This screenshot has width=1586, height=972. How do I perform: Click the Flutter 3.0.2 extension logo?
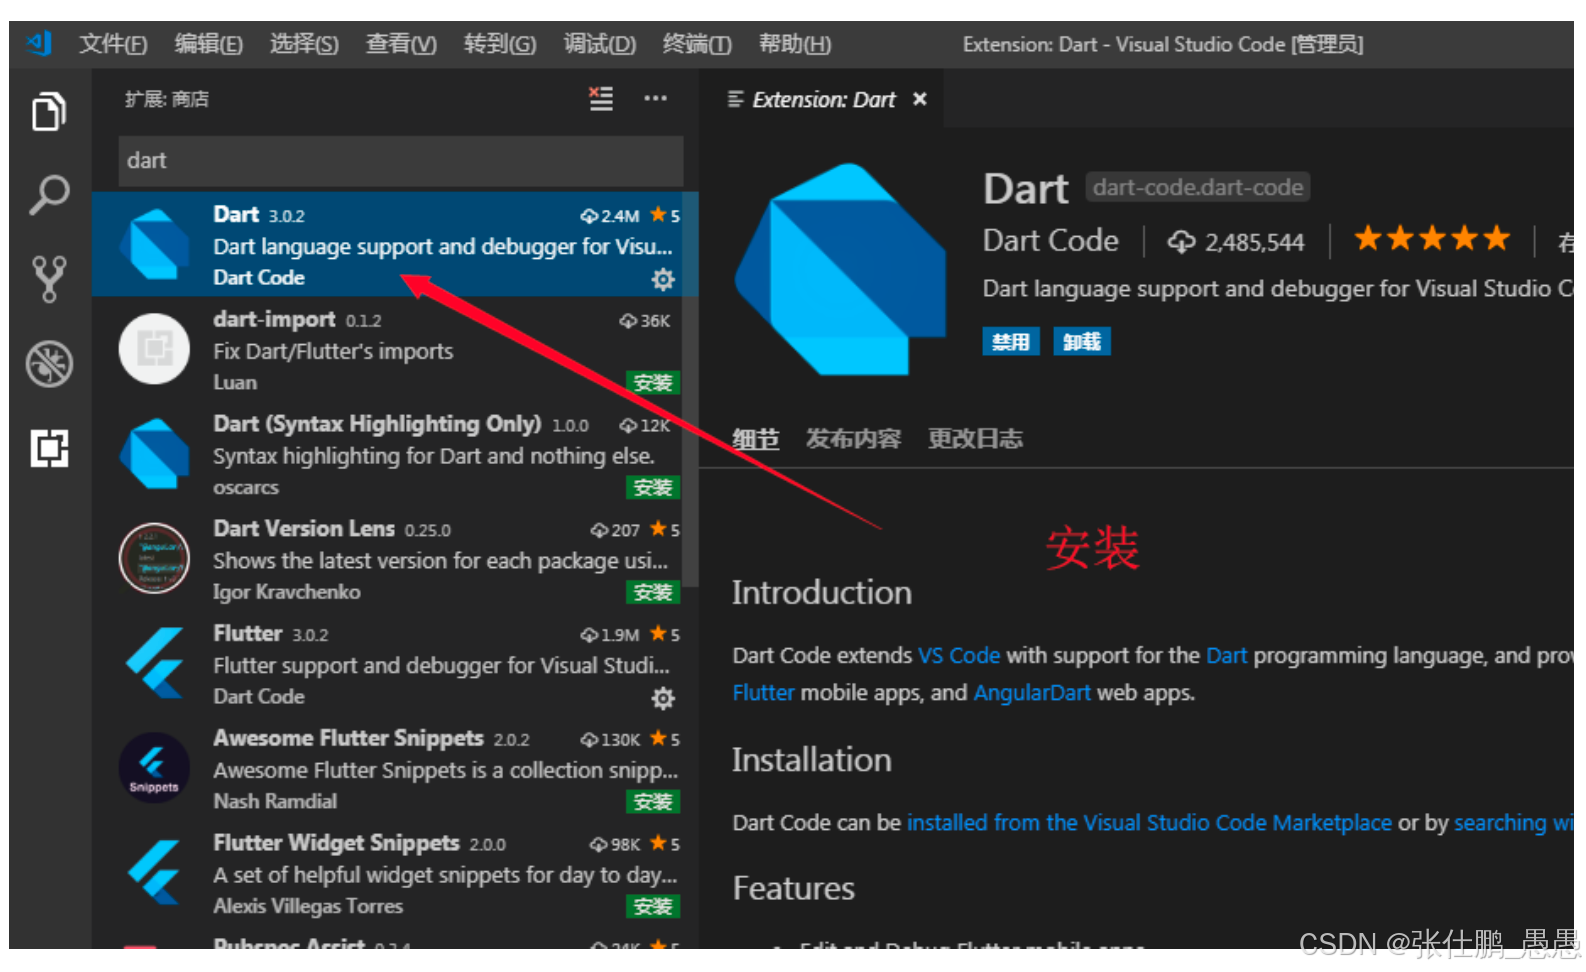click(154, 663)
